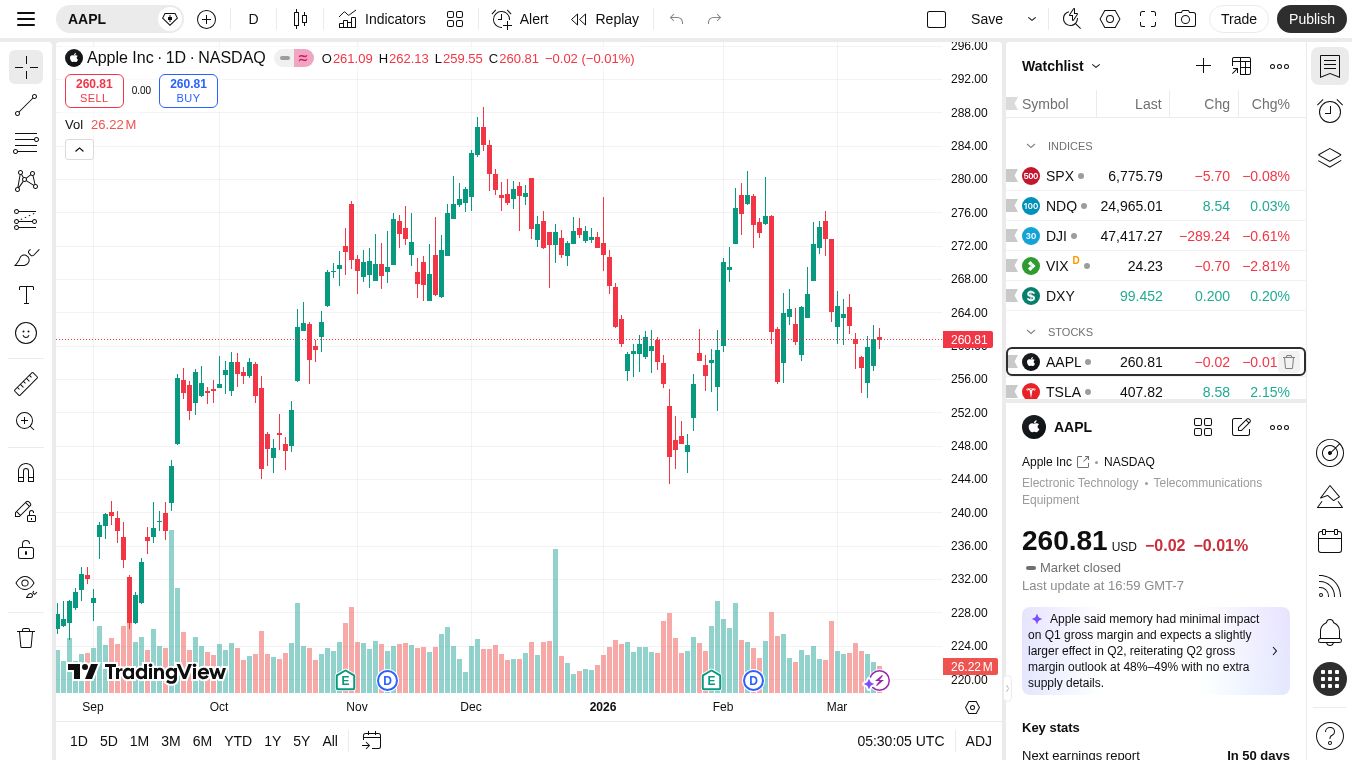Select the YTD time range
The image size is (1352, 760).
tap(238, 741)
